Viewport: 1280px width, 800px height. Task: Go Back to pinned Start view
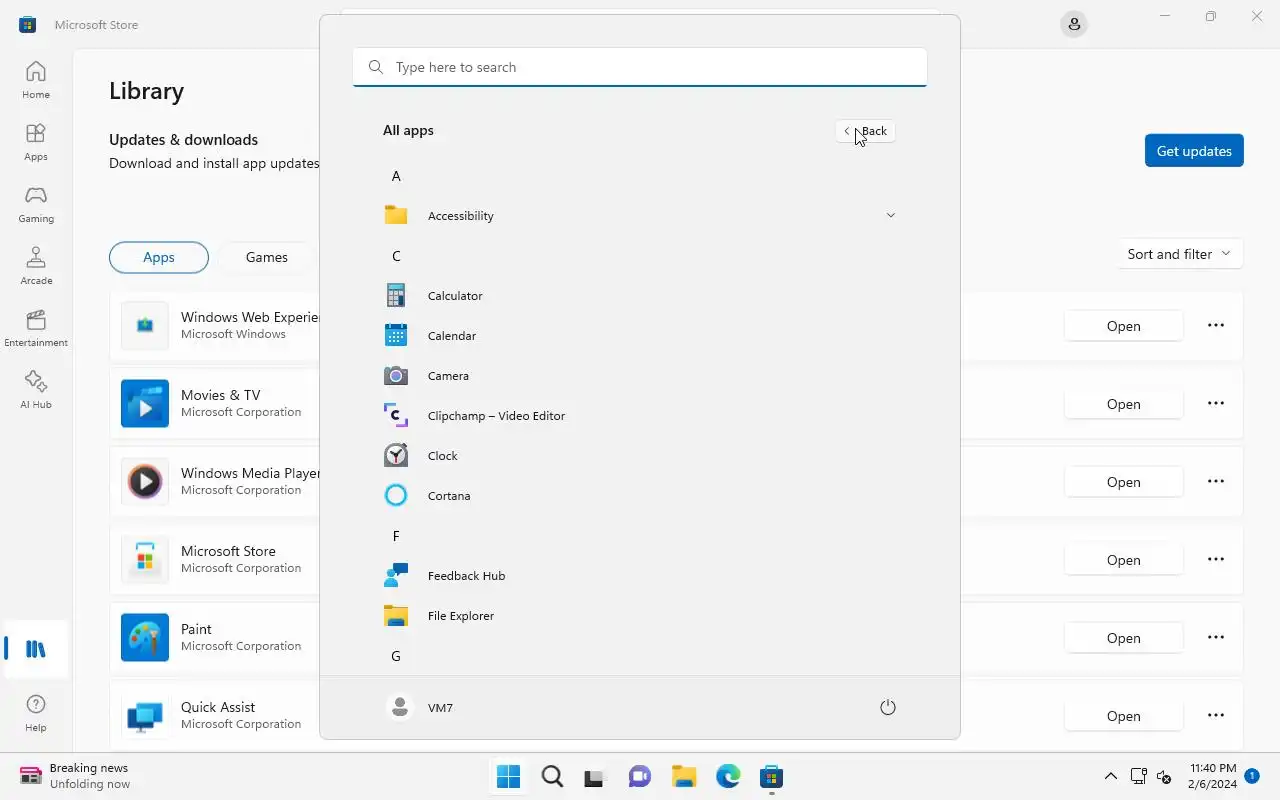click(x=865, y=131)
